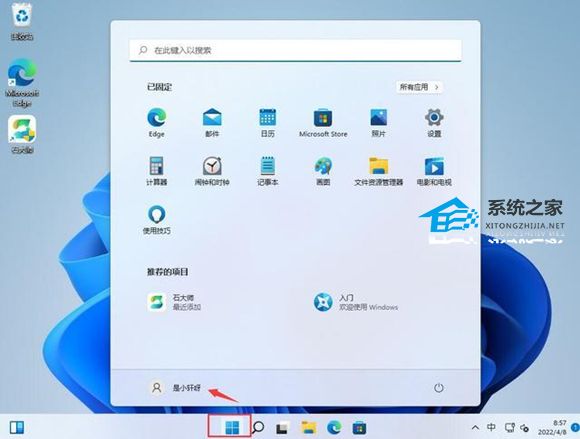This screenshot has width=580, height=439.
Task: Launch the Calculator (计算器) app
Action: click(x=157, y=171)
